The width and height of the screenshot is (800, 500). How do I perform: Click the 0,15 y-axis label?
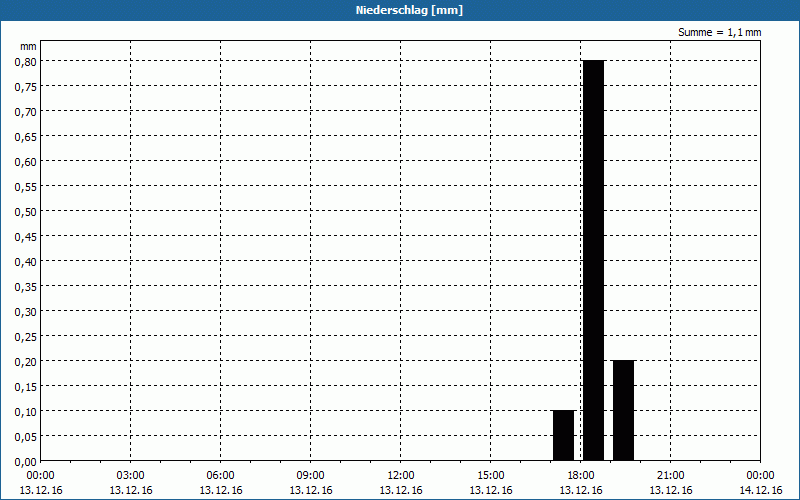pos(26,387)
